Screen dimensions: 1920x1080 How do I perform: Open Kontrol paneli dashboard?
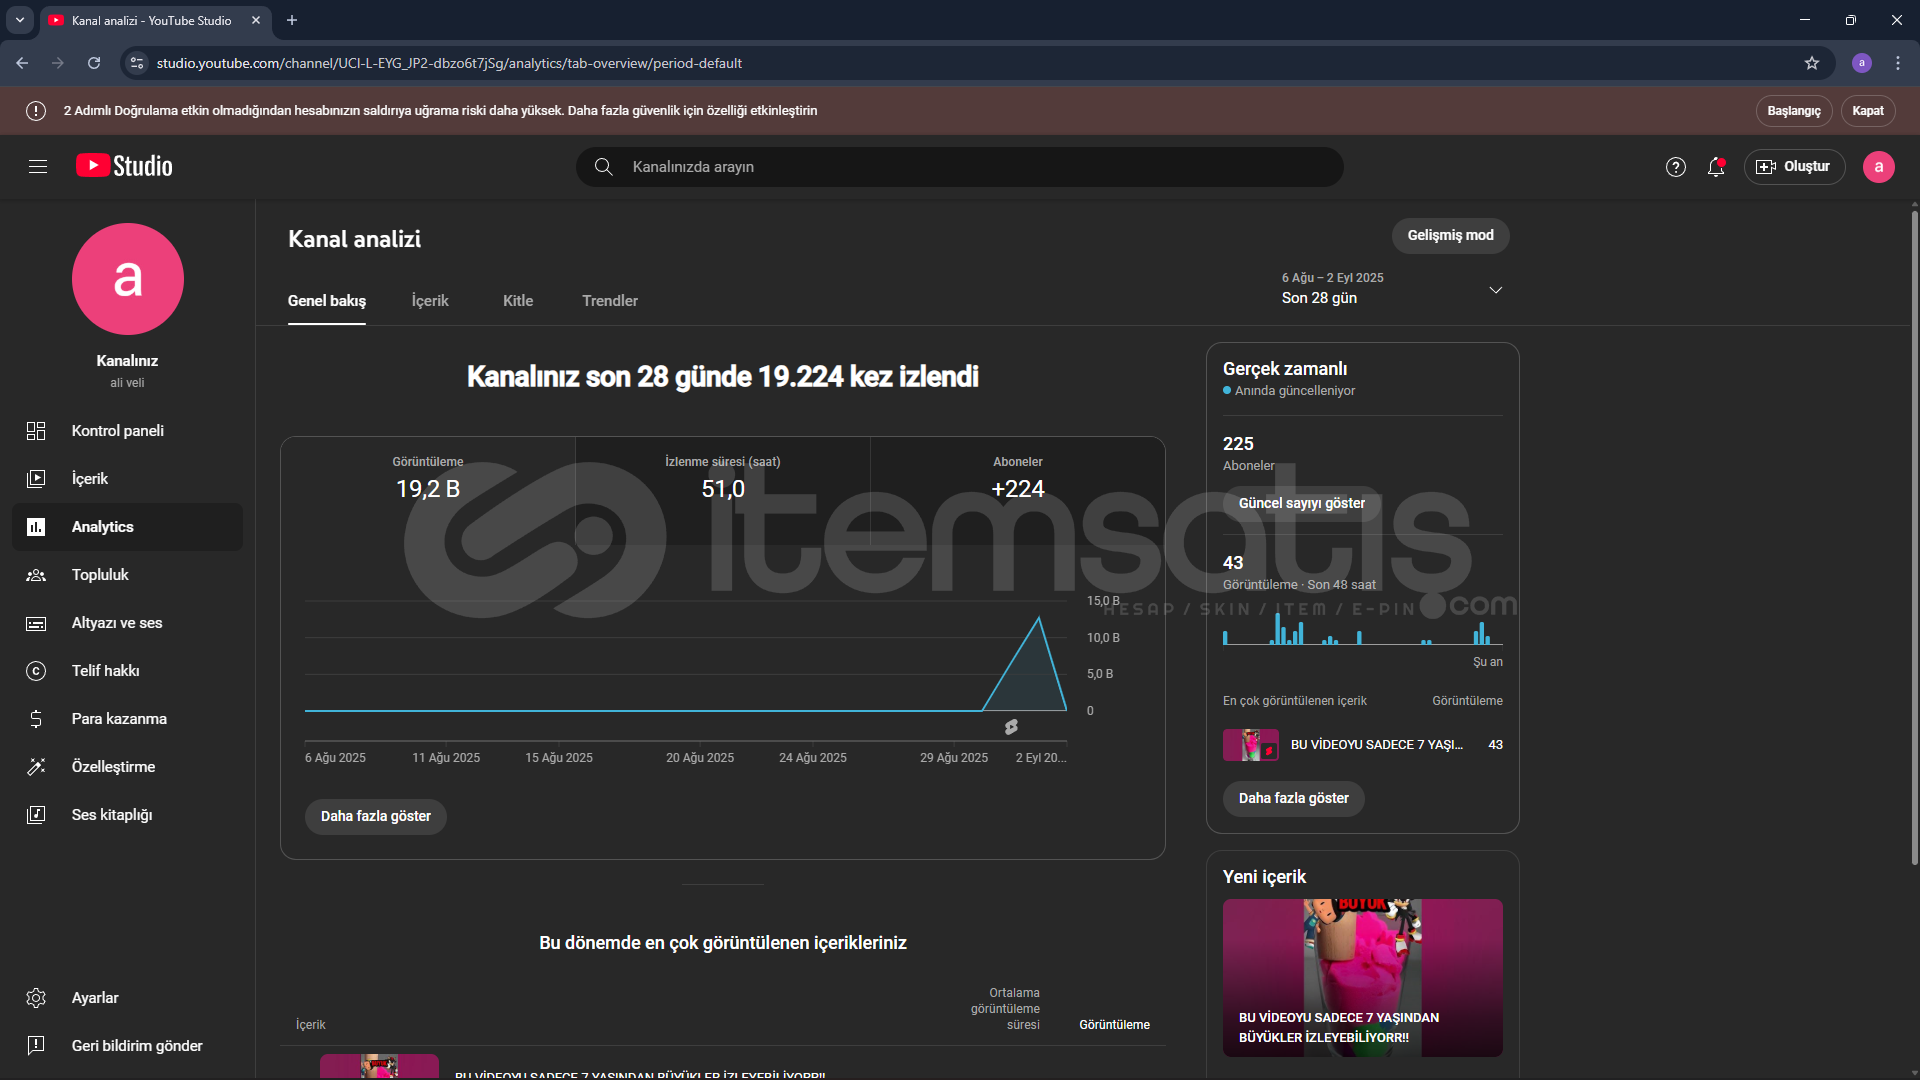click(x=128, y=431)
